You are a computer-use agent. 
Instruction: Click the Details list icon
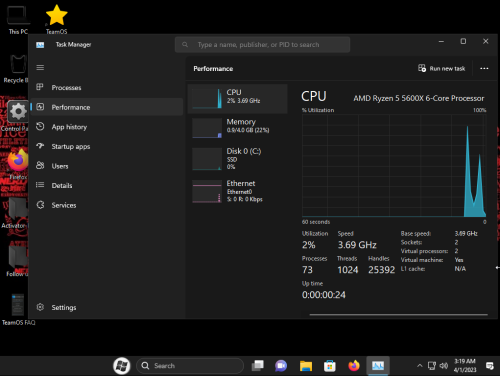click(x=40, y=185)
